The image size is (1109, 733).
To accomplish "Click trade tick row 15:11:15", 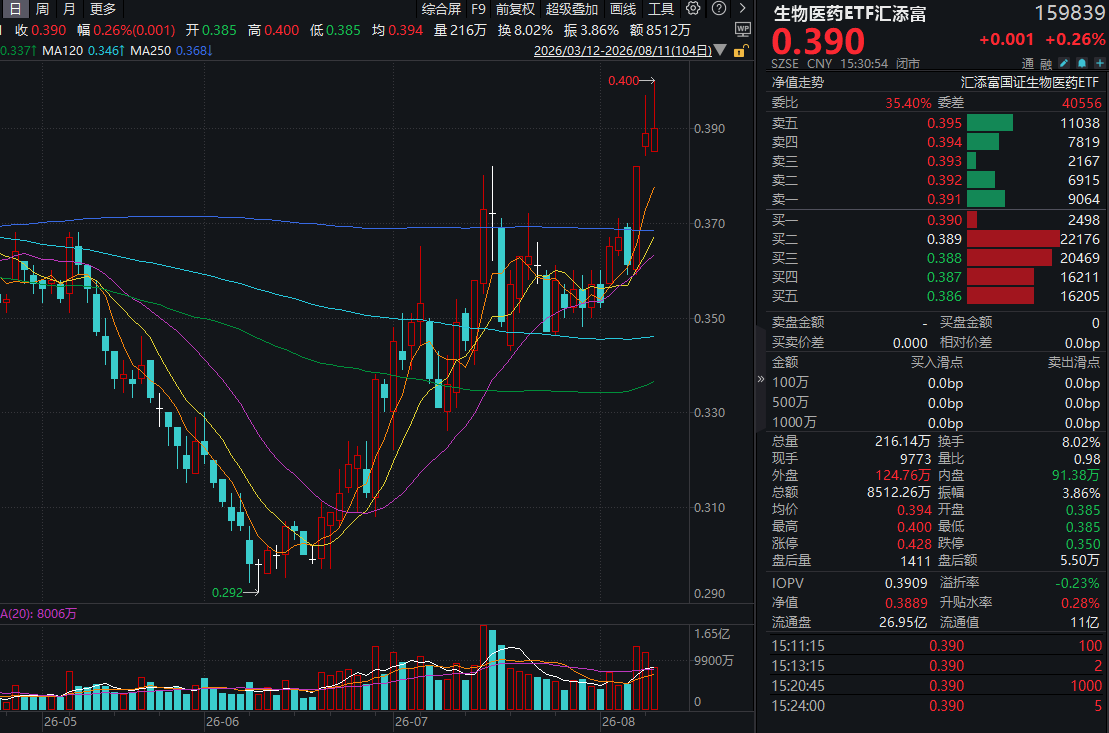I will click(936, 646).
